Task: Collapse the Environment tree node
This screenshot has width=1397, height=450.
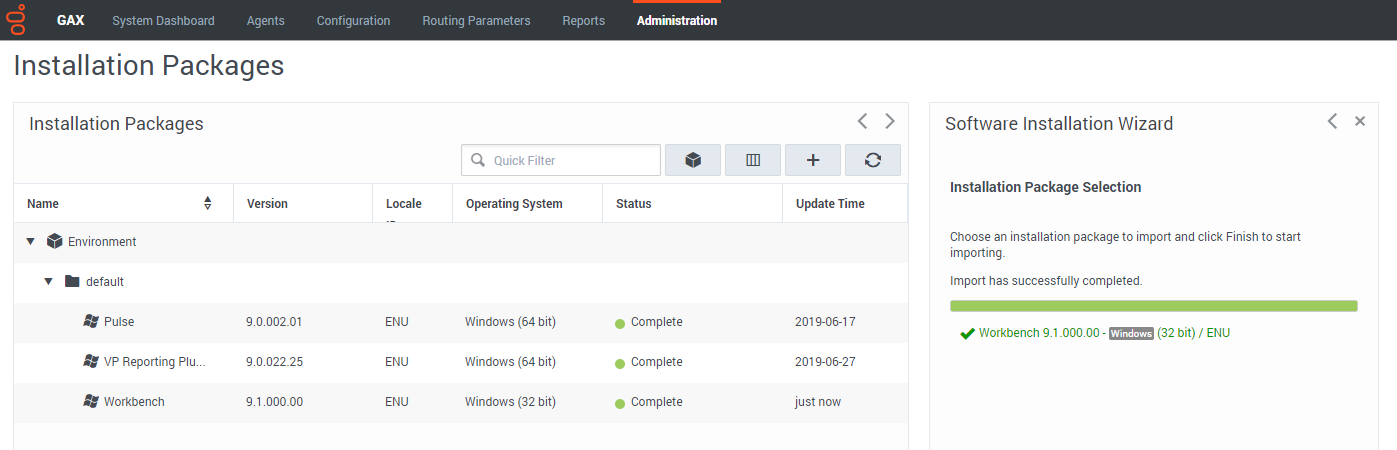Action: (30, 241)
